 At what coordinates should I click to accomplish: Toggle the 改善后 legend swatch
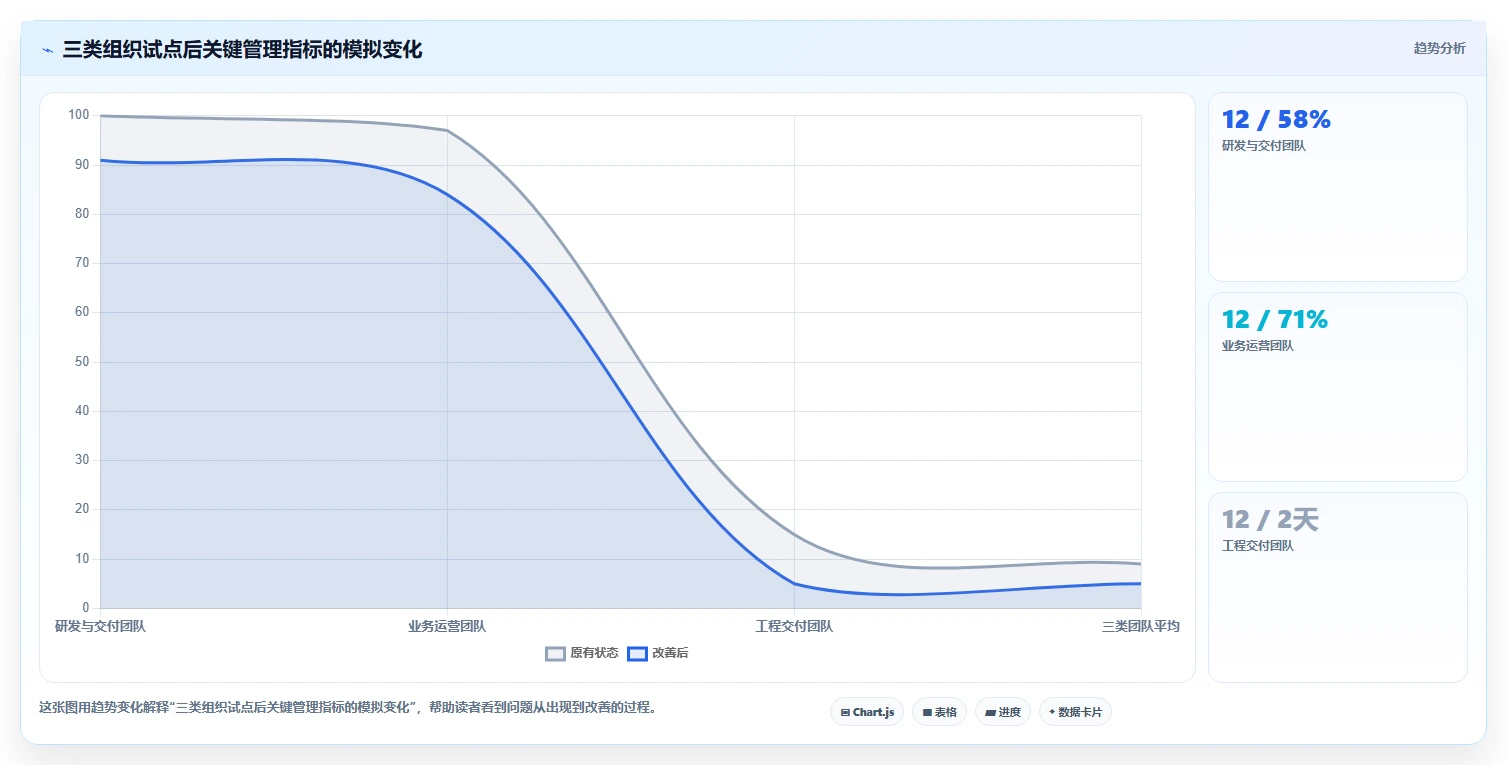point(637,653)
